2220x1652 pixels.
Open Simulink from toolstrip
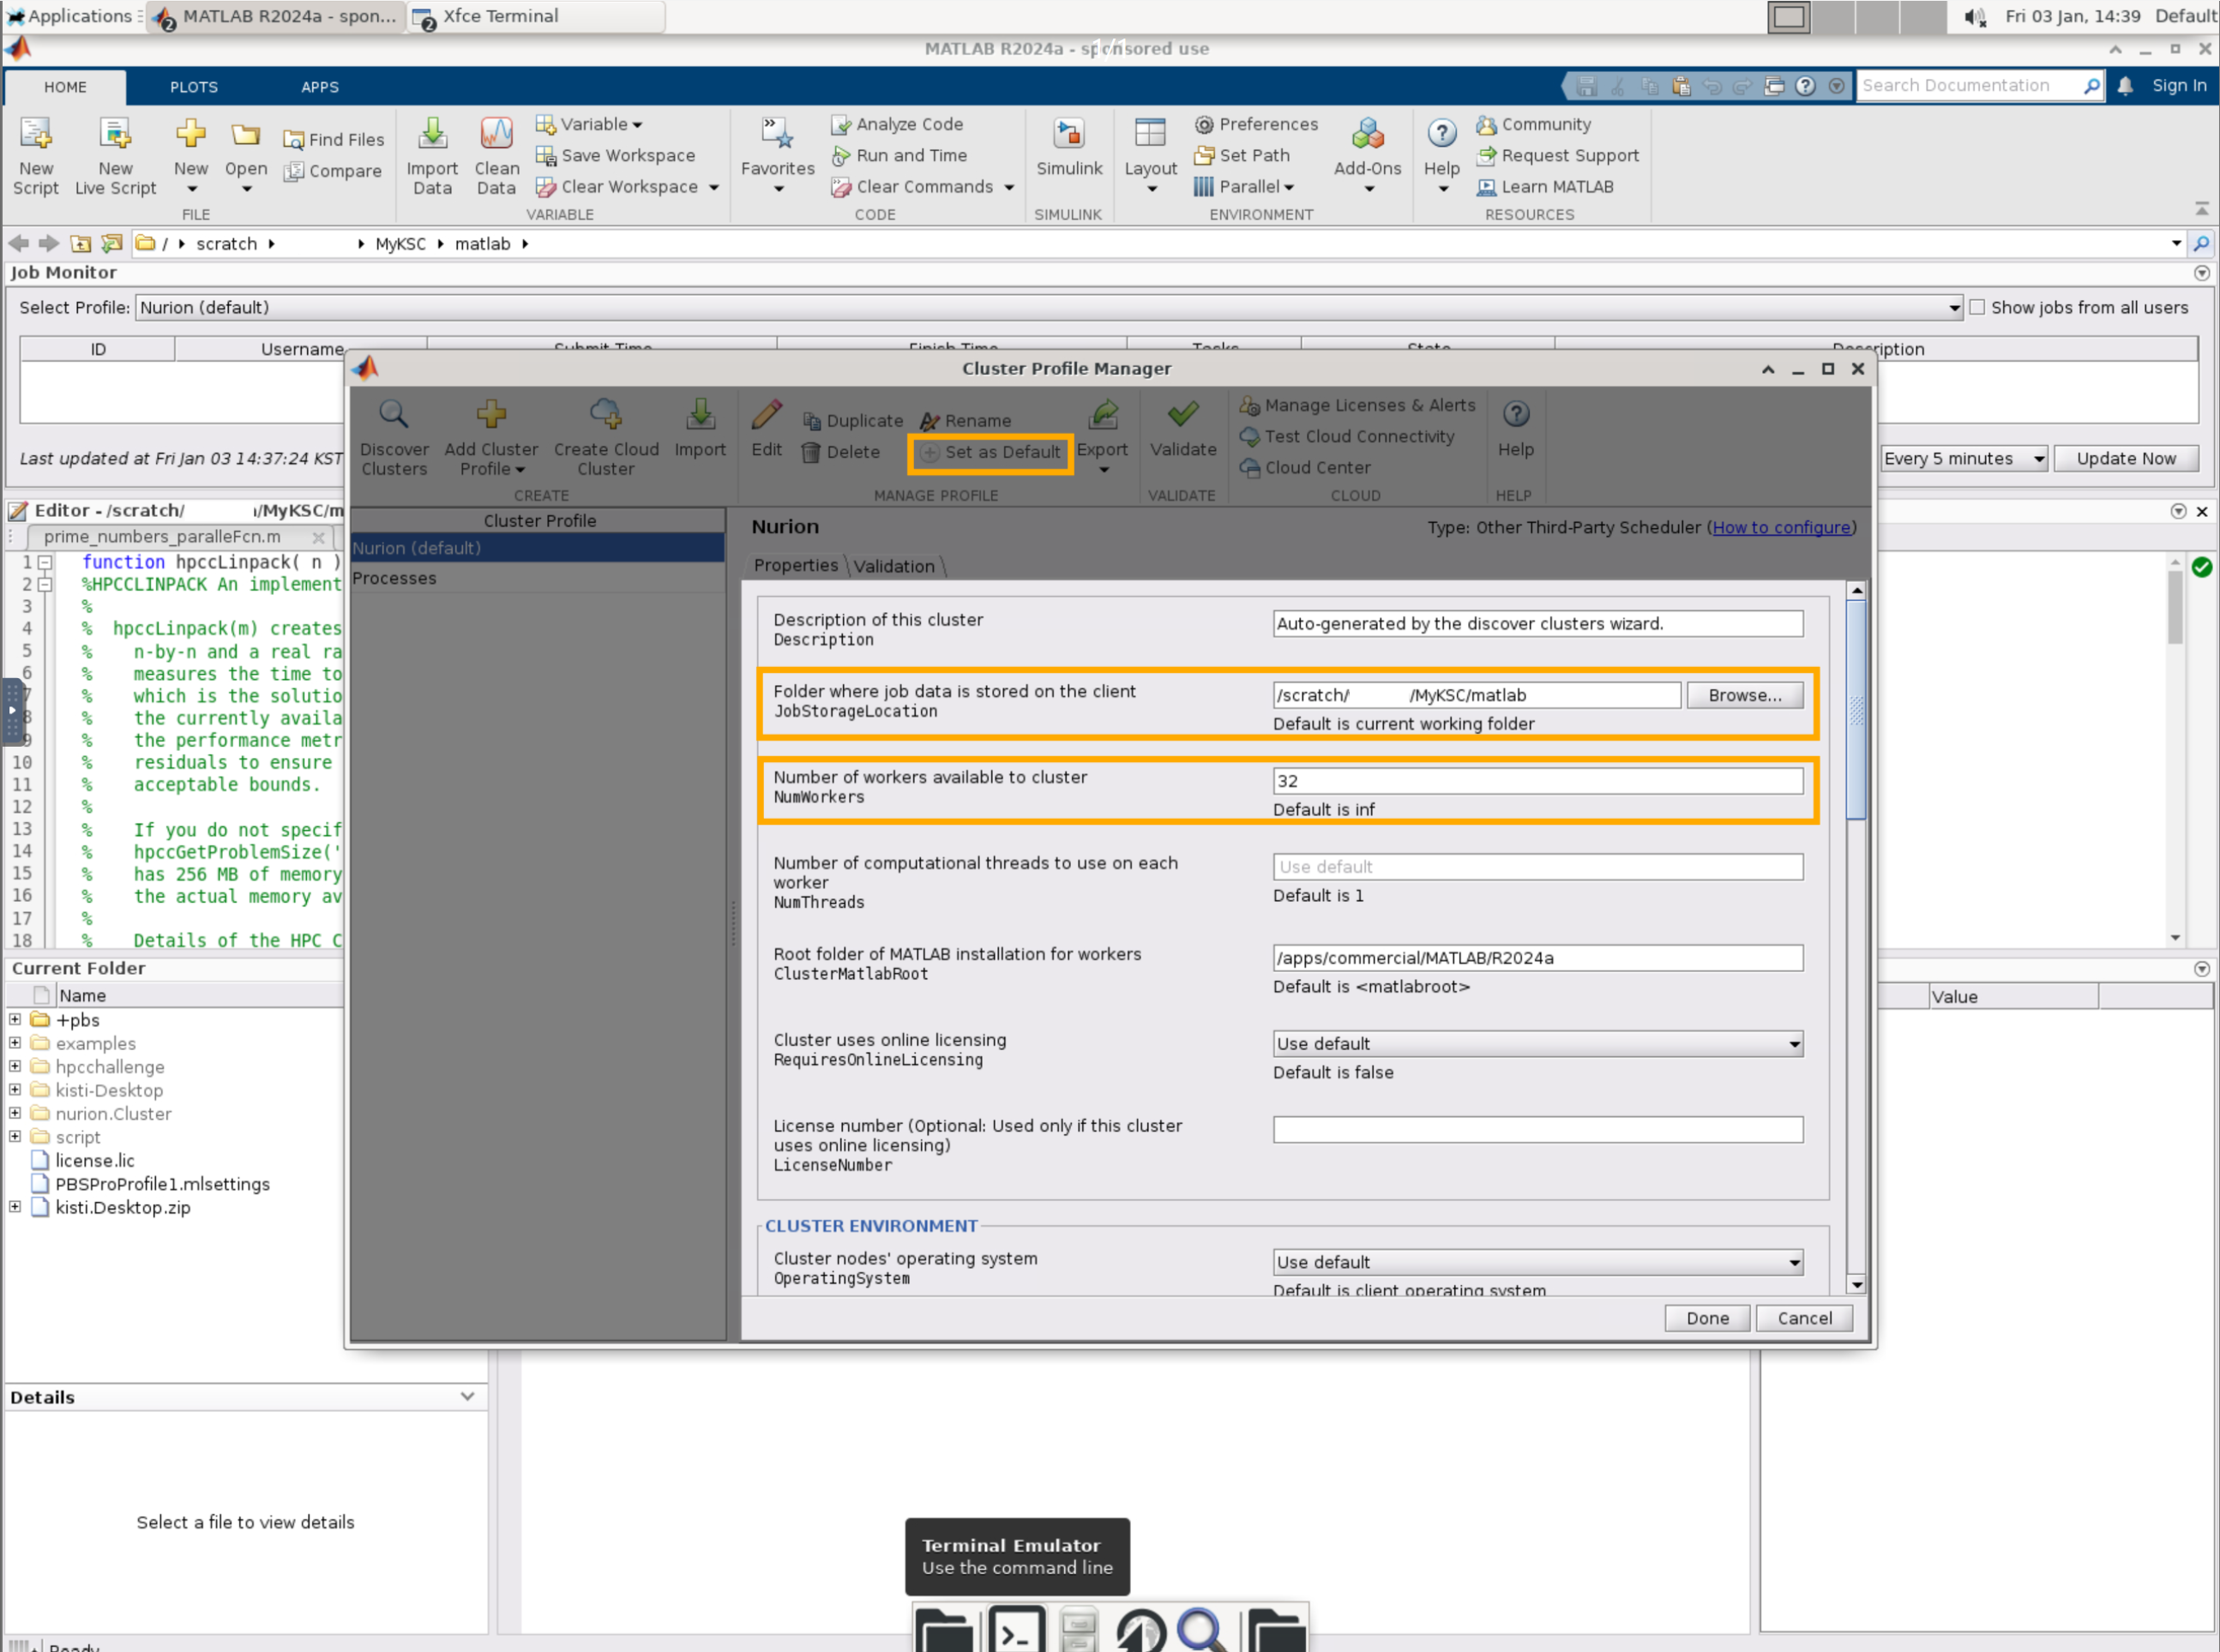[x=1069, y=145]
